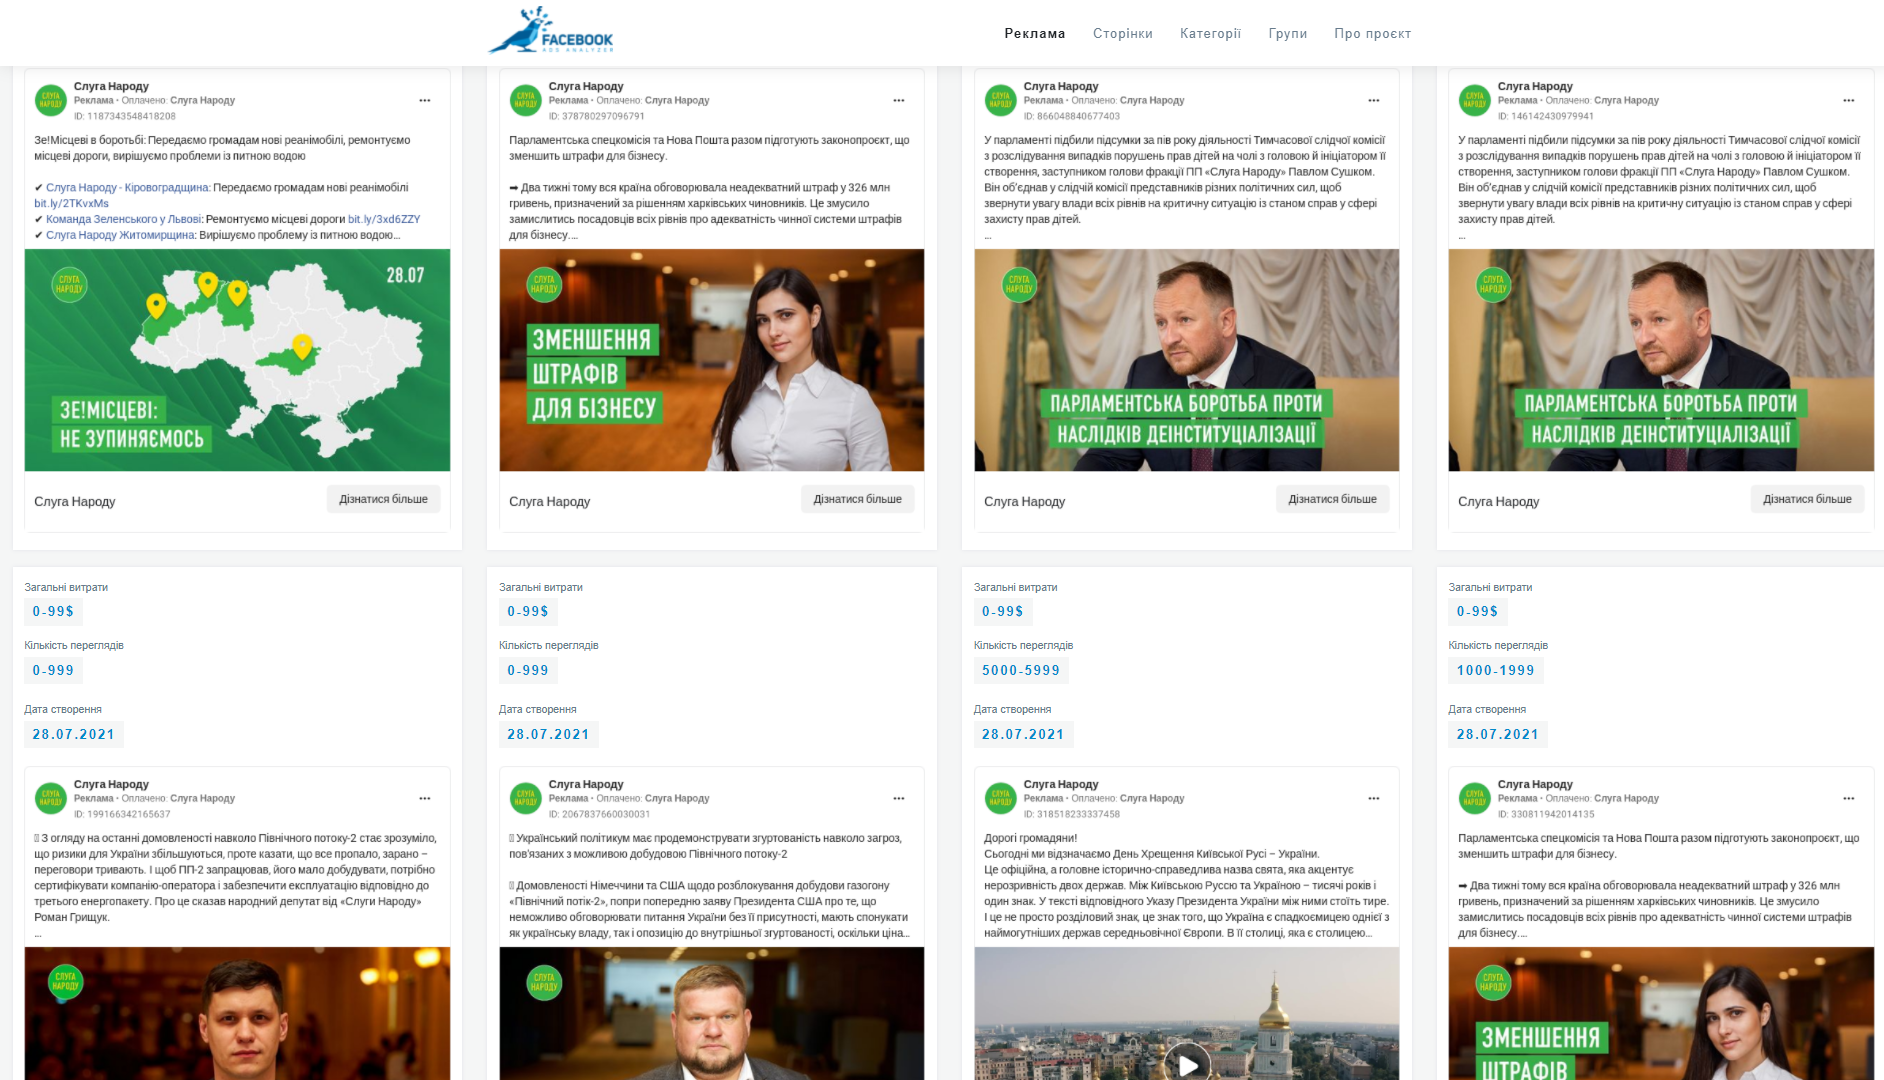The width and height of the screenshot is (1884, 1080).
Task: Open three-dot menu on ad ID 146142430979941
Action: (x=1848, y=100)
